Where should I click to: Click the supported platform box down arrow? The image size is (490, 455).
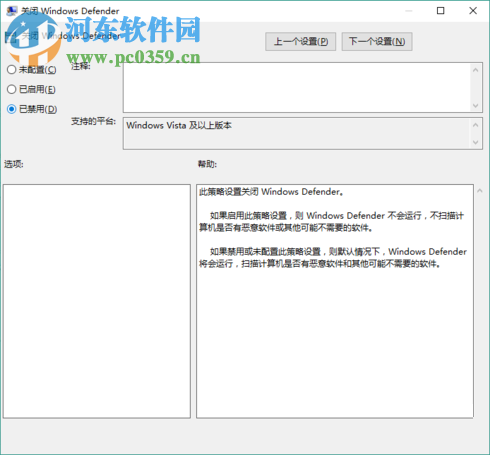pos(476,142)
